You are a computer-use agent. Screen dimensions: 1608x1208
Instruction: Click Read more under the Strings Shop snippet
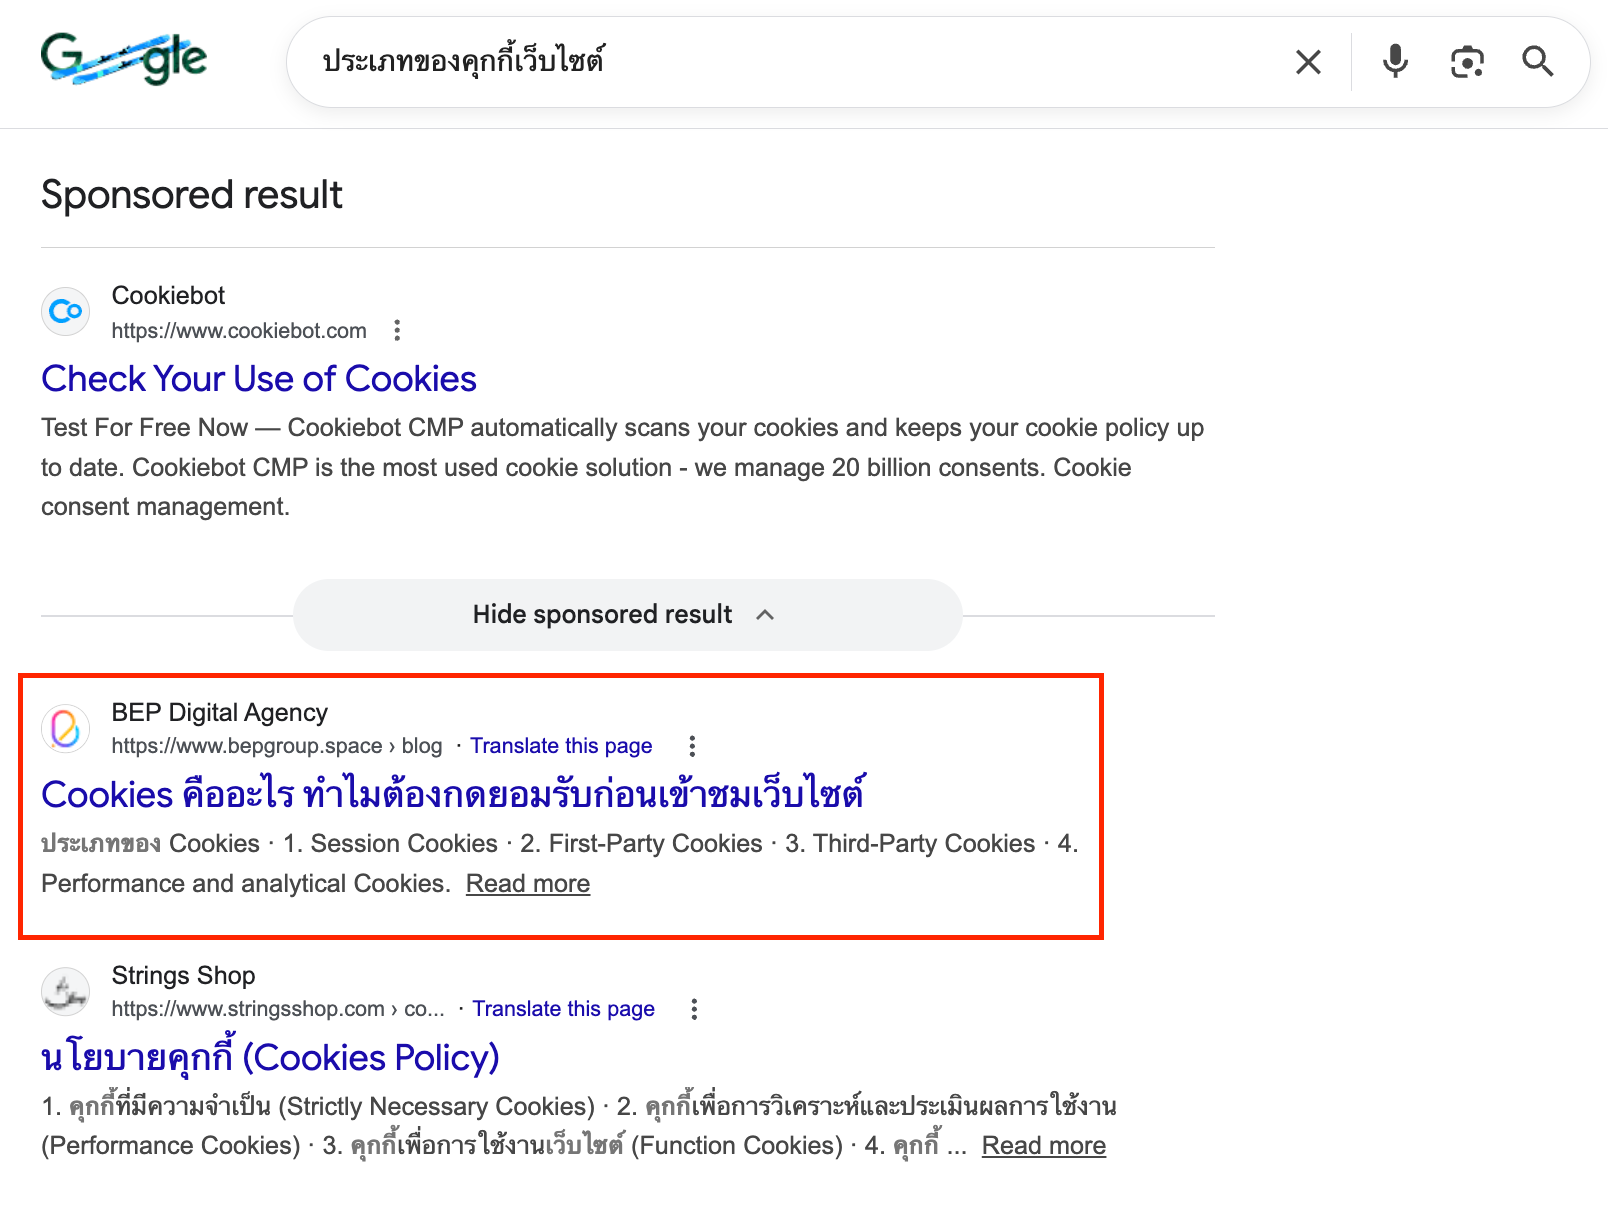[1043, 1145]
